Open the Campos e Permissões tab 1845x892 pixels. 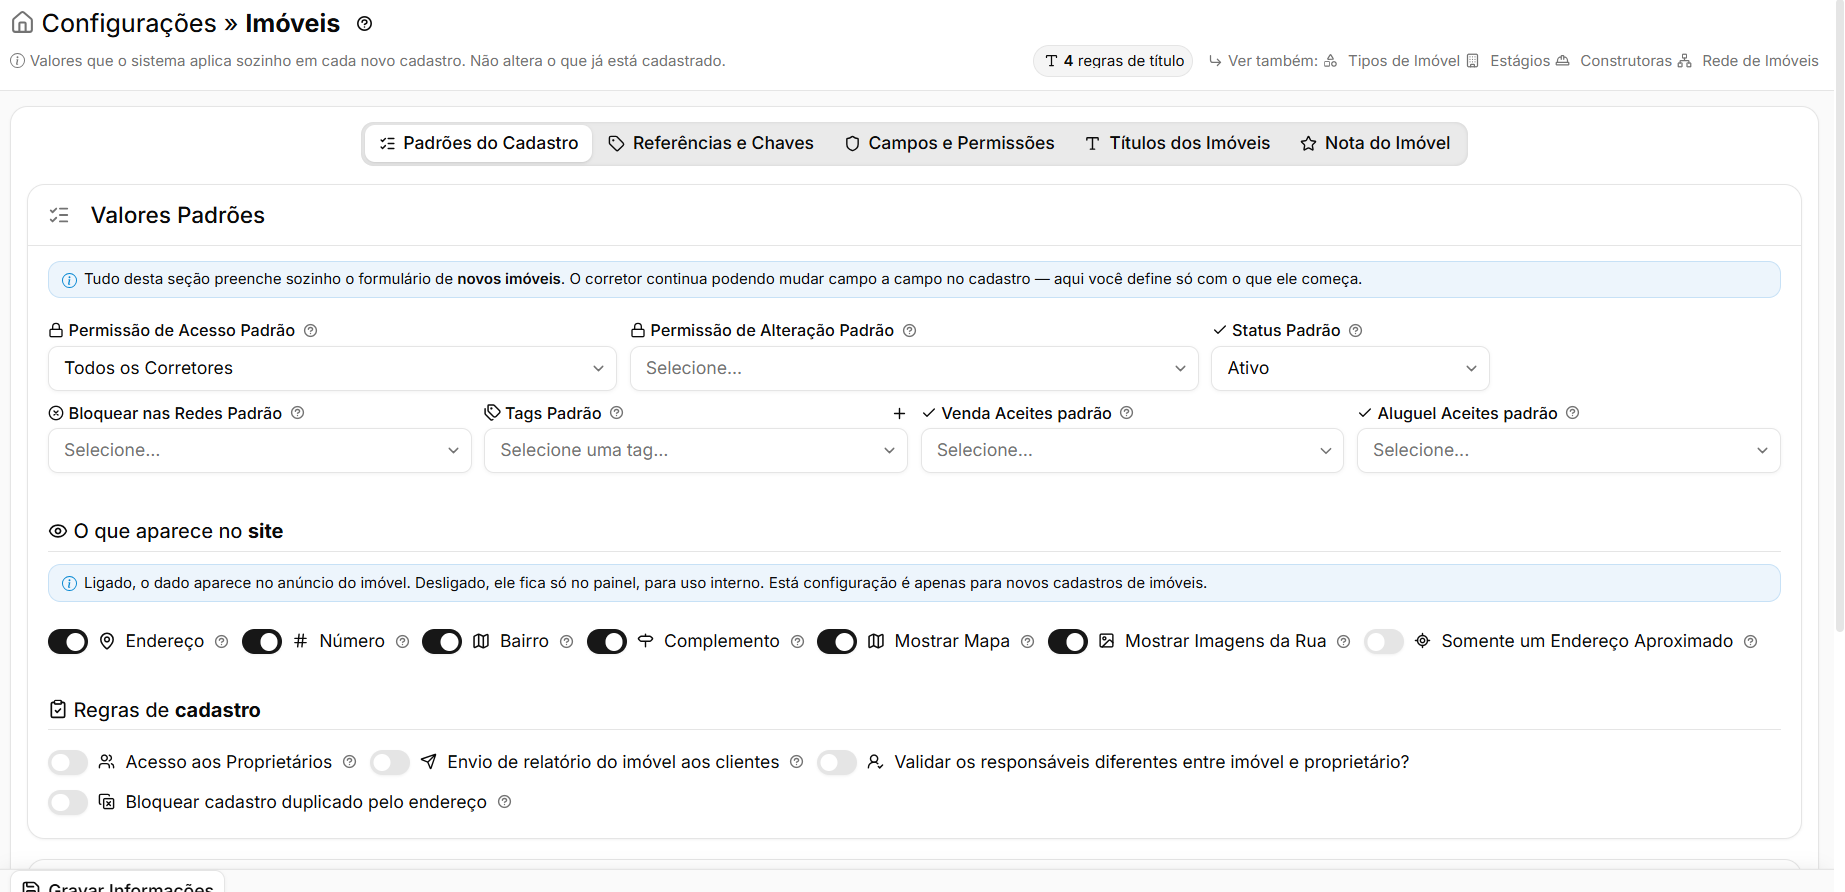tap(950, 143)
